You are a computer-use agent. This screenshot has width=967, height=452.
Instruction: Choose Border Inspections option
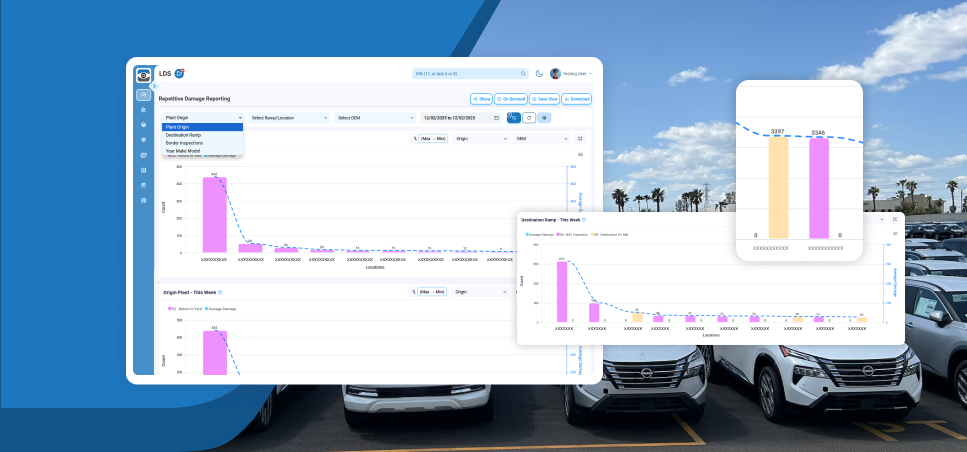coord(185,143)
